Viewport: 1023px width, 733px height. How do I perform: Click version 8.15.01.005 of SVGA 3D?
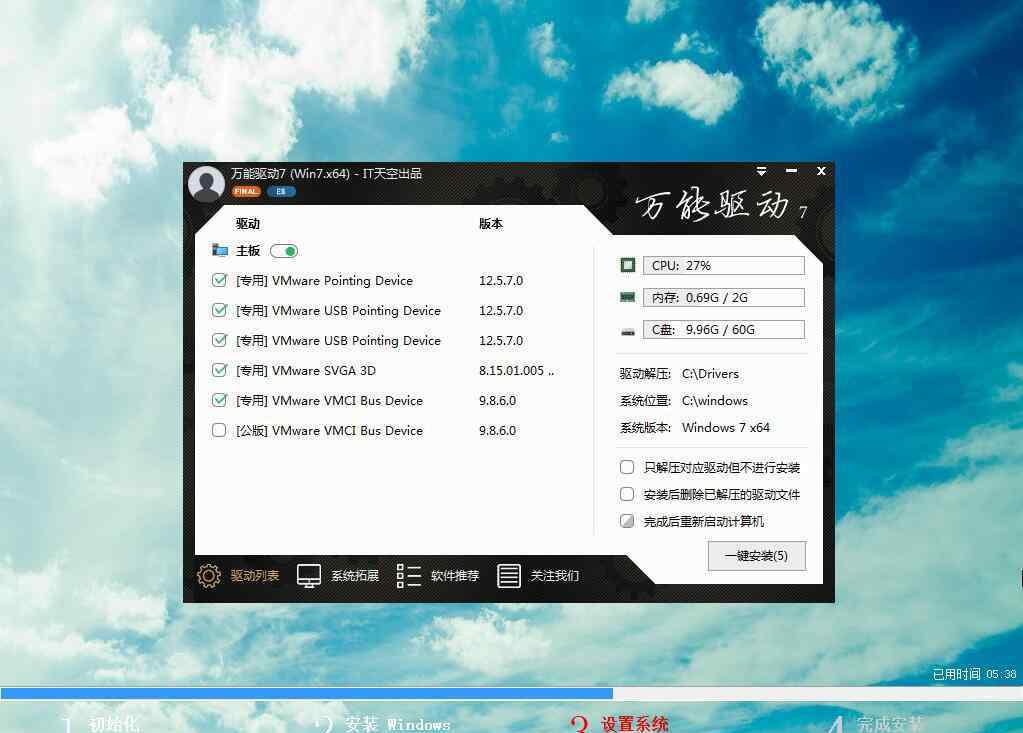point(516,370)
